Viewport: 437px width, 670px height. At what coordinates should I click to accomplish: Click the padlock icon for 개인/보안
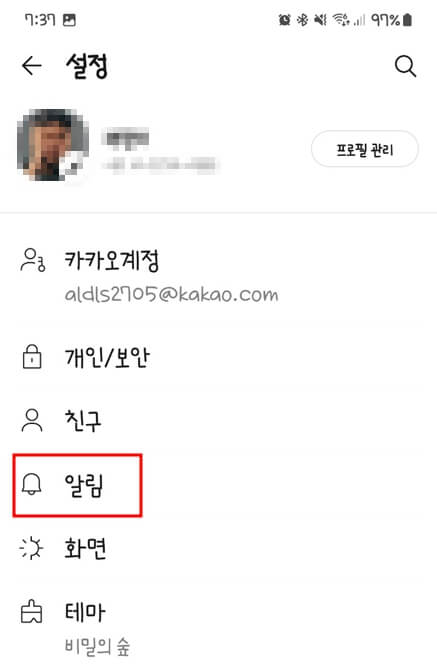point(32,357)
